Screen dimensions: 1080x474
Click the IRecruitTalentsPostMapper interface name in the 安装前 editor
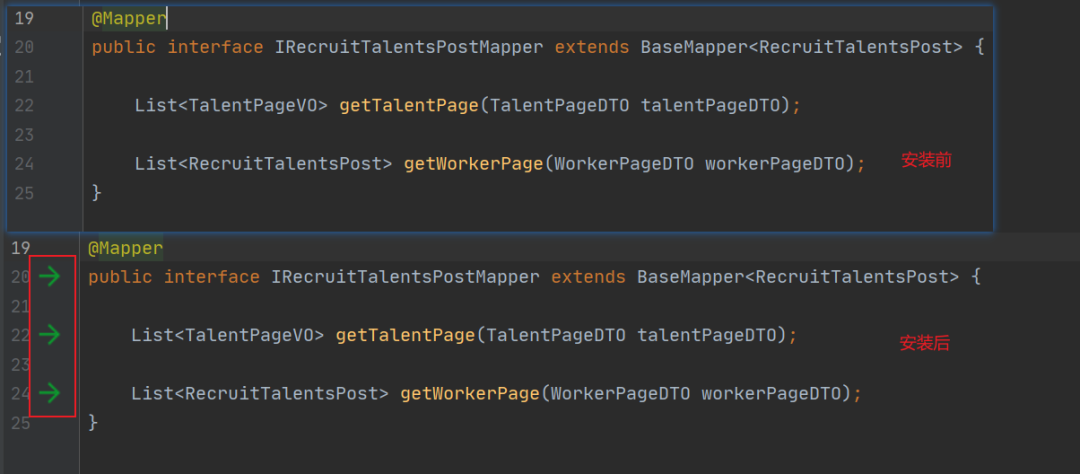coord(409,48)
